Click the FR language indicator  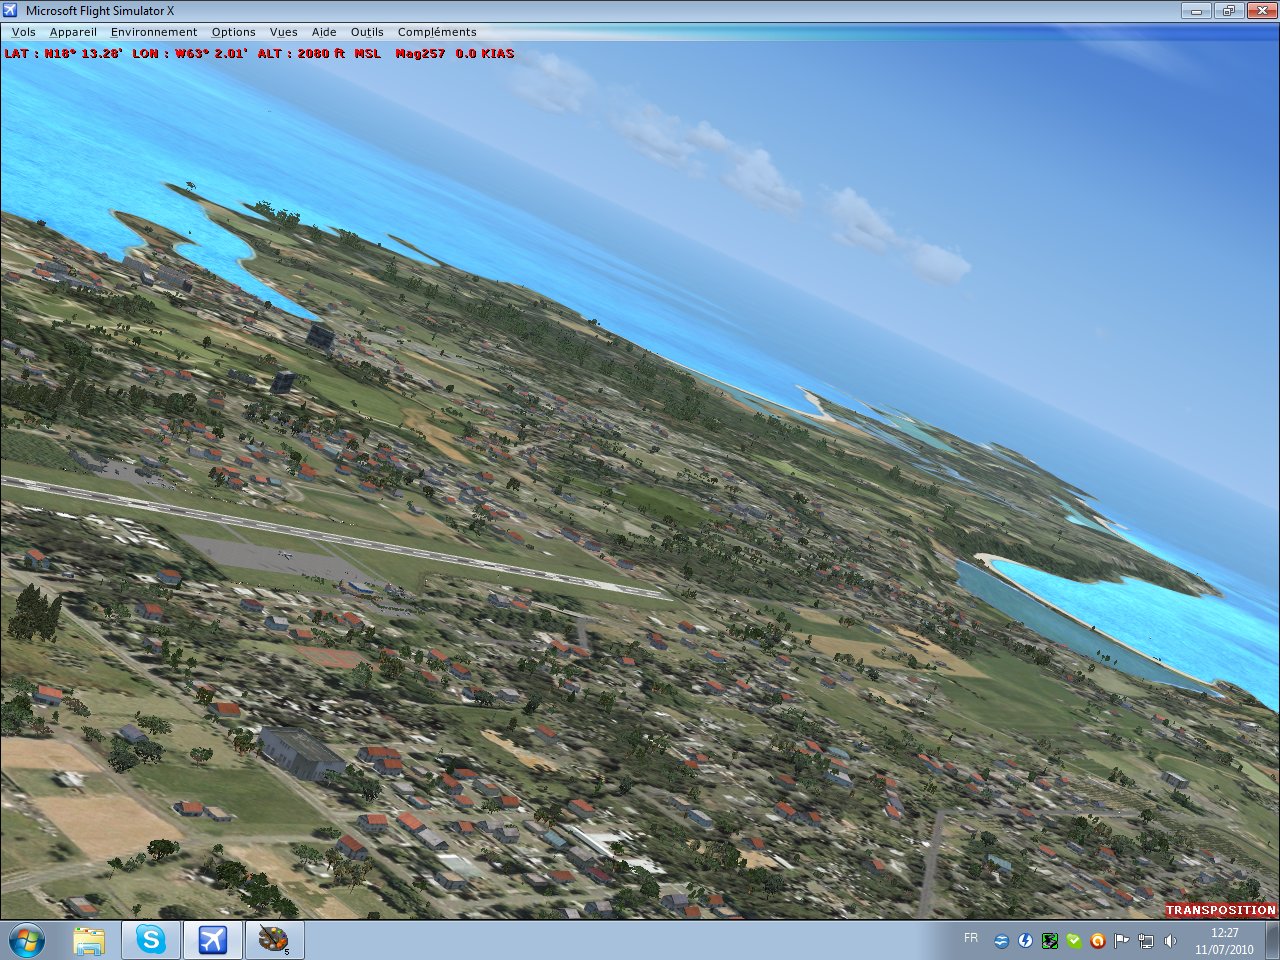[x=971, y=938]
